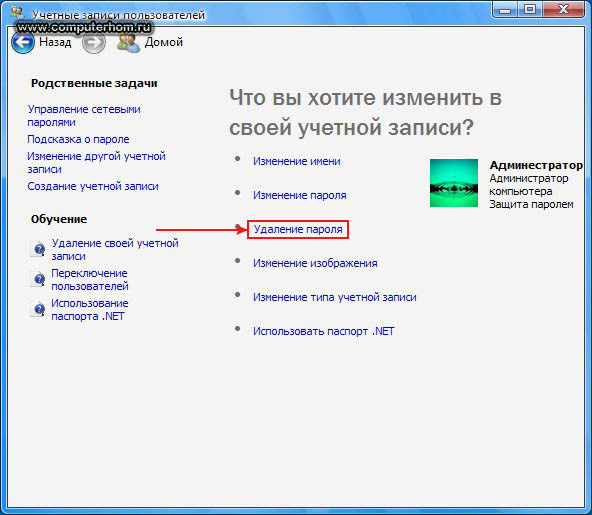Click the Домой text label

click(163, 42)
